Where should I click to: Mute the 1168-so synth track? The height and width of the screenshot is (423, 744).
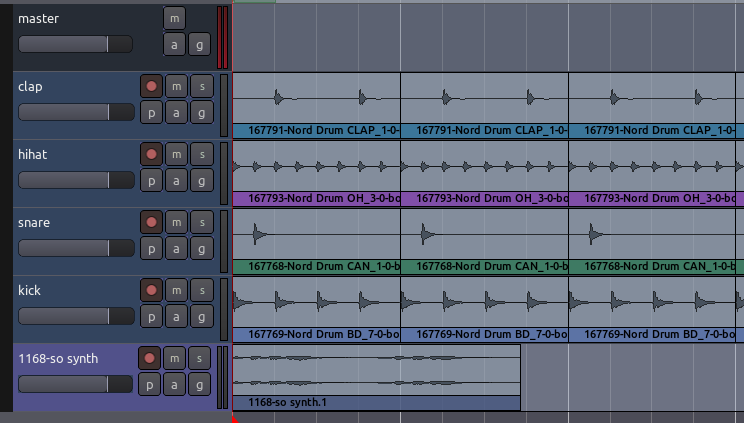tap(175, 358)
